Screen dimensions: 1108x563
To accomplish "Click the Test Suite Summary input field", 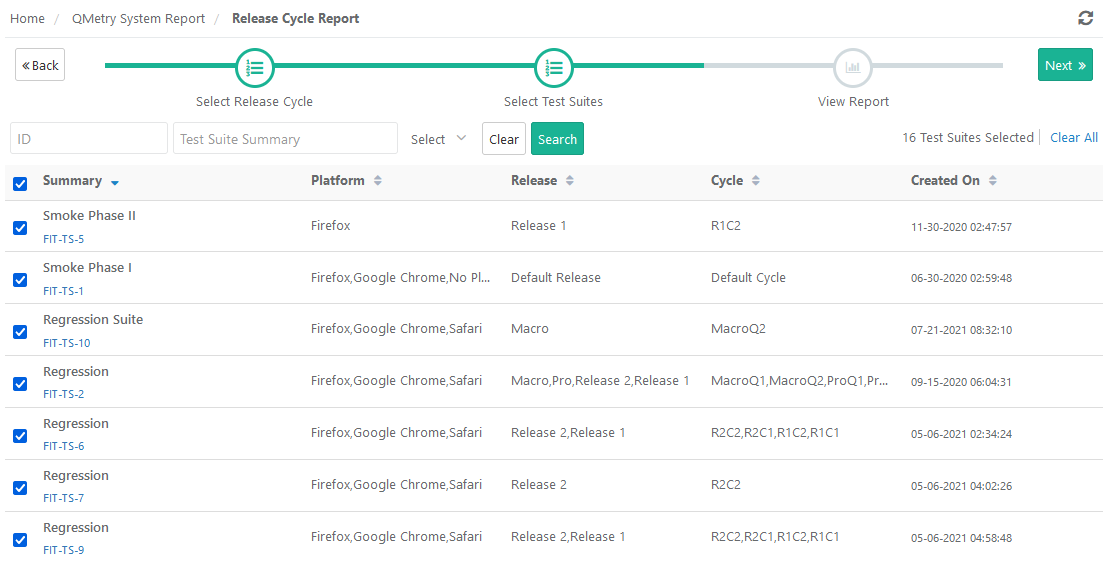I will point(285,139).
